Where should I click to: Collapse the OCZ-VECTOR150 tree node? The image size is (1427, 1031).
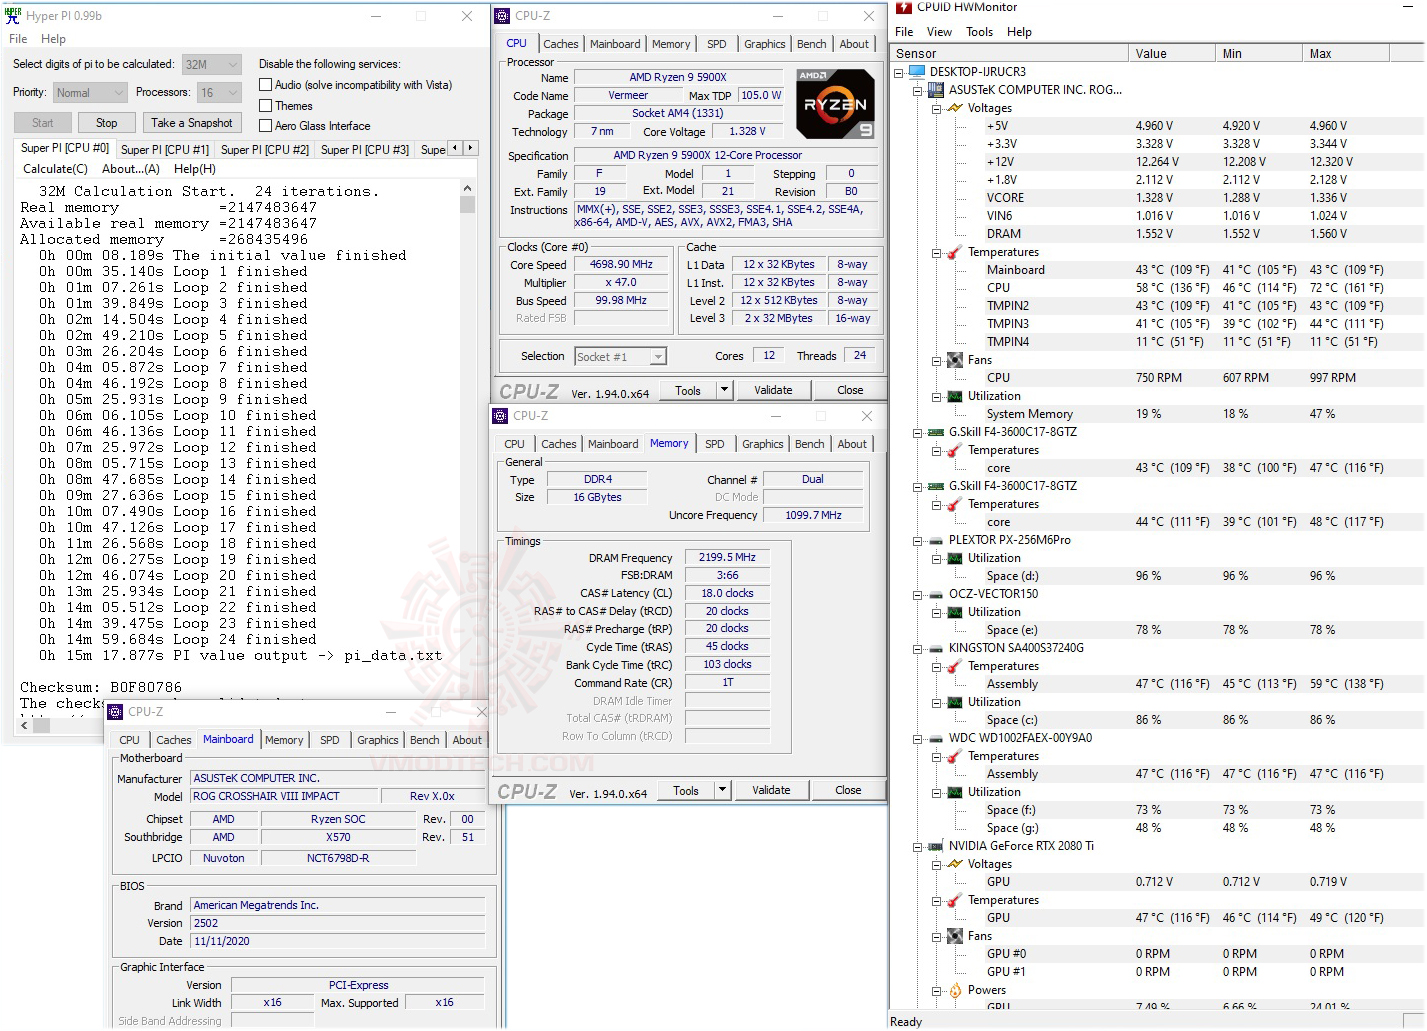[917, 594]
